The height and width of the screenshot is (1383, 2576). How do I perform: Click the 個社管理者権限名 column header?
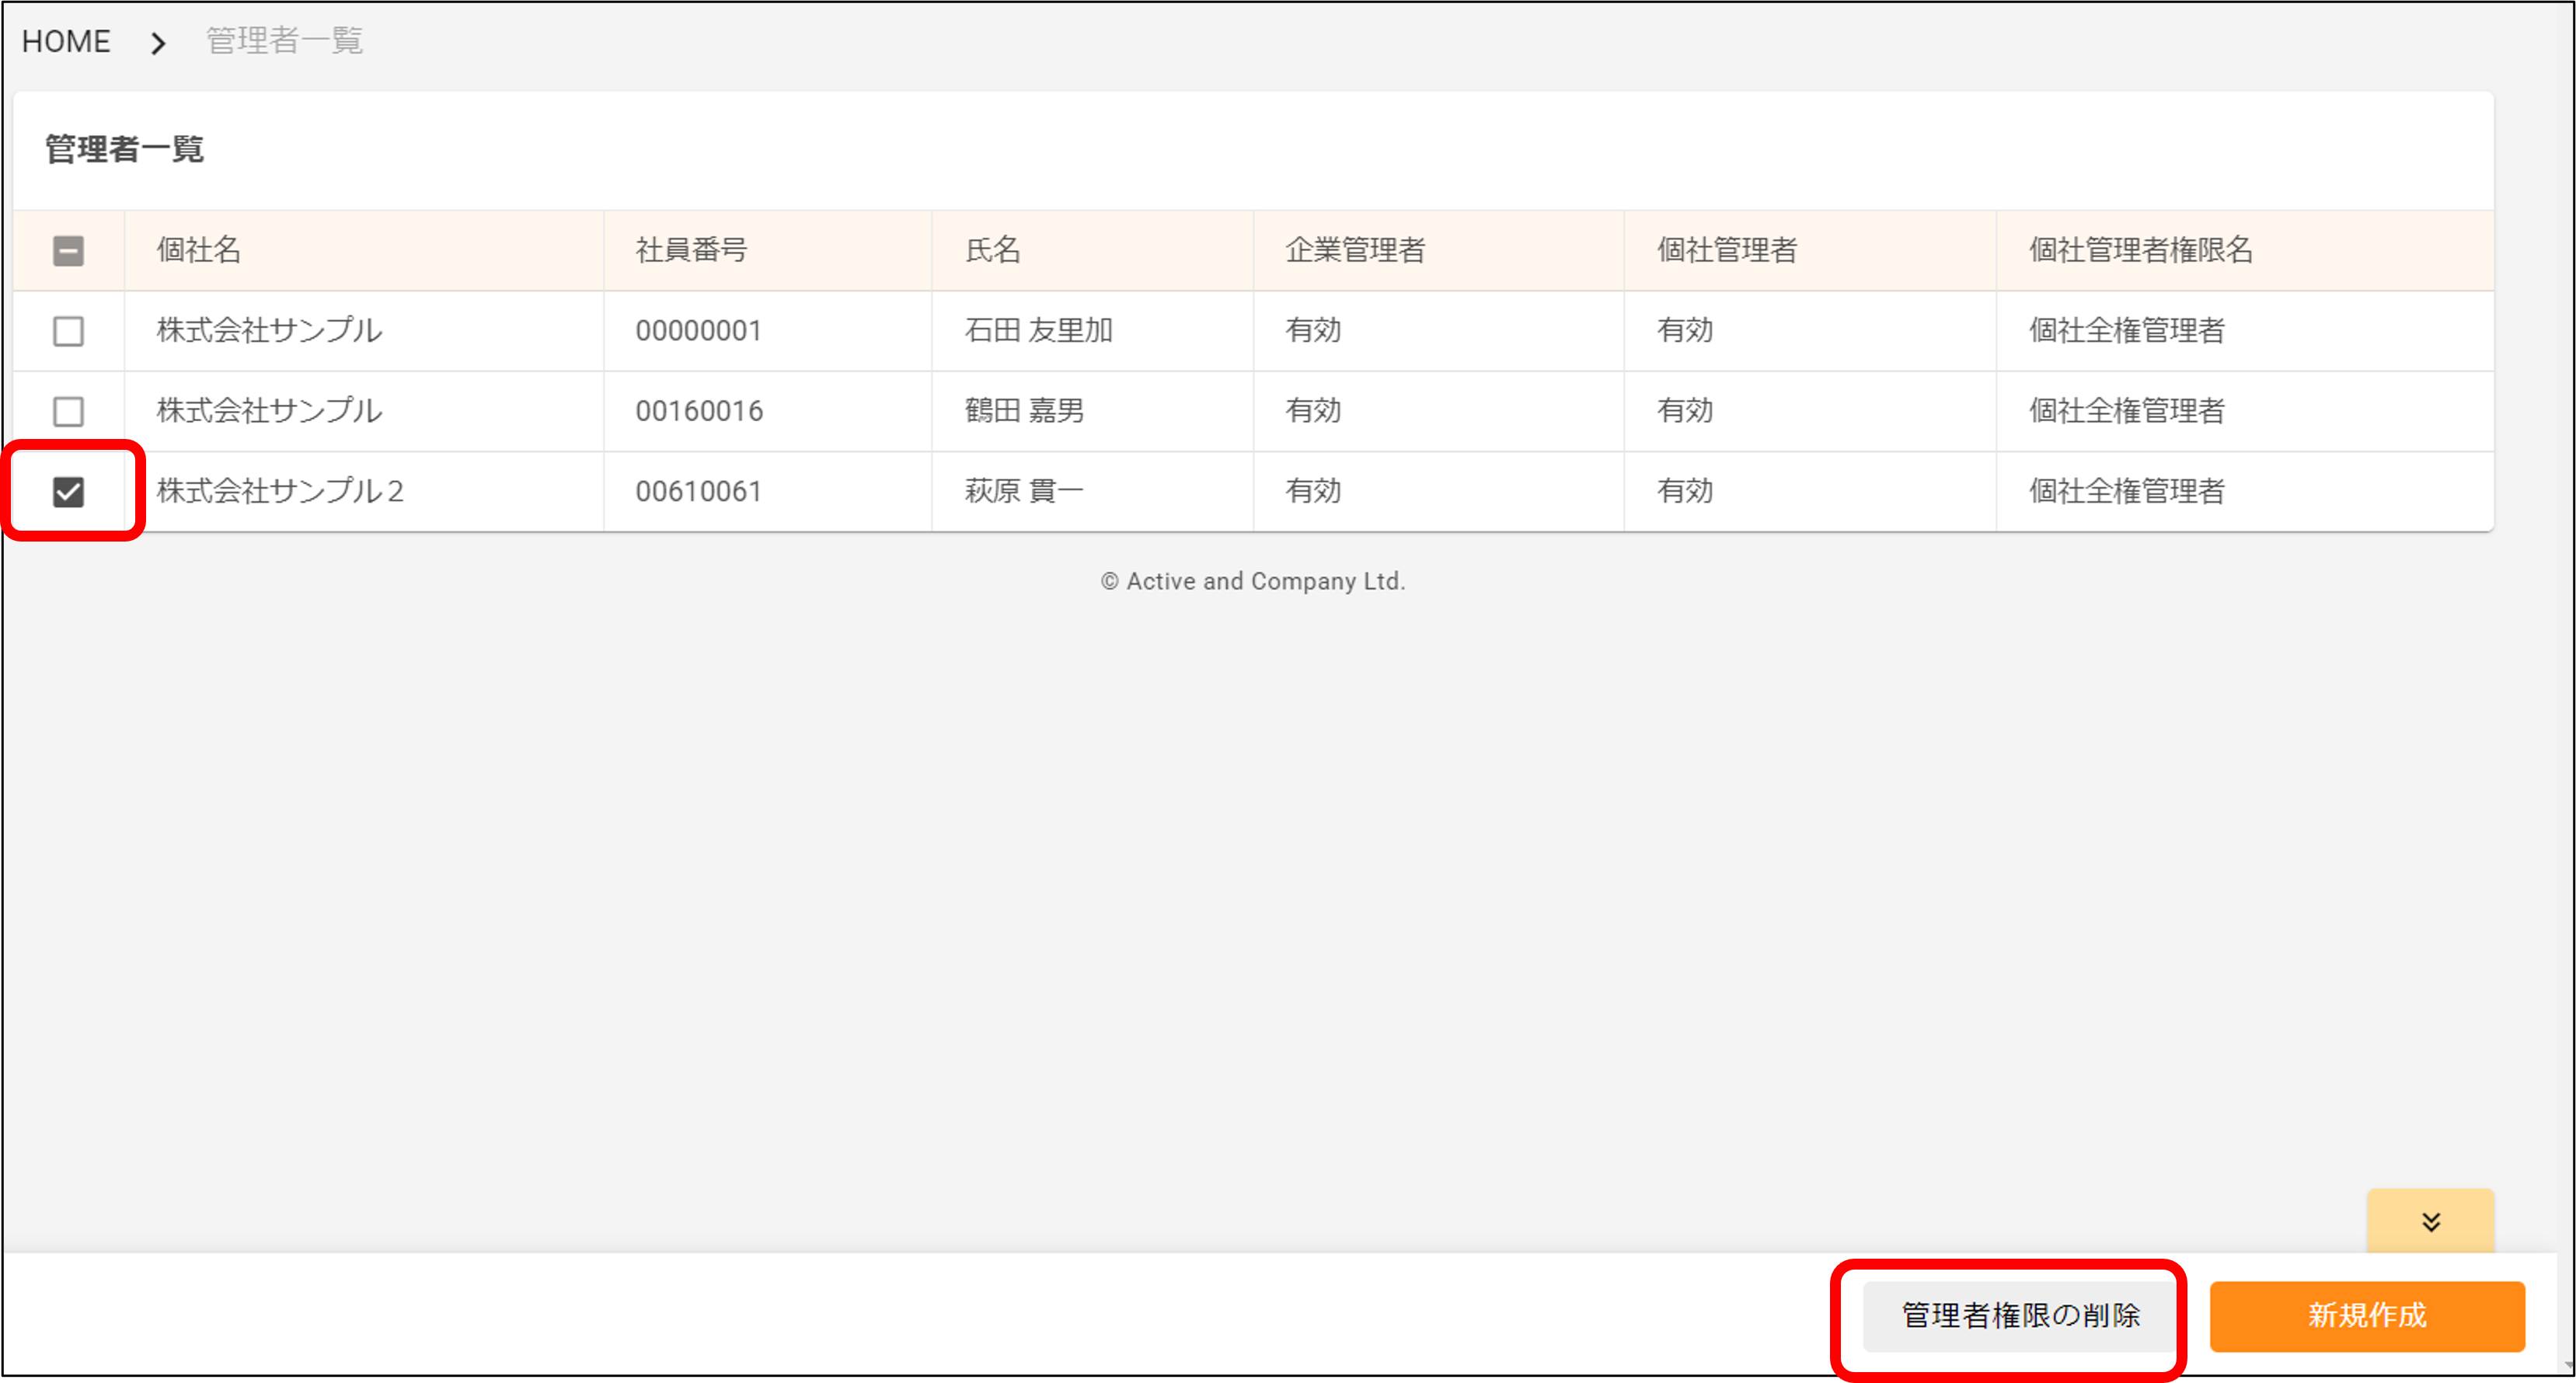(2140, 250)
